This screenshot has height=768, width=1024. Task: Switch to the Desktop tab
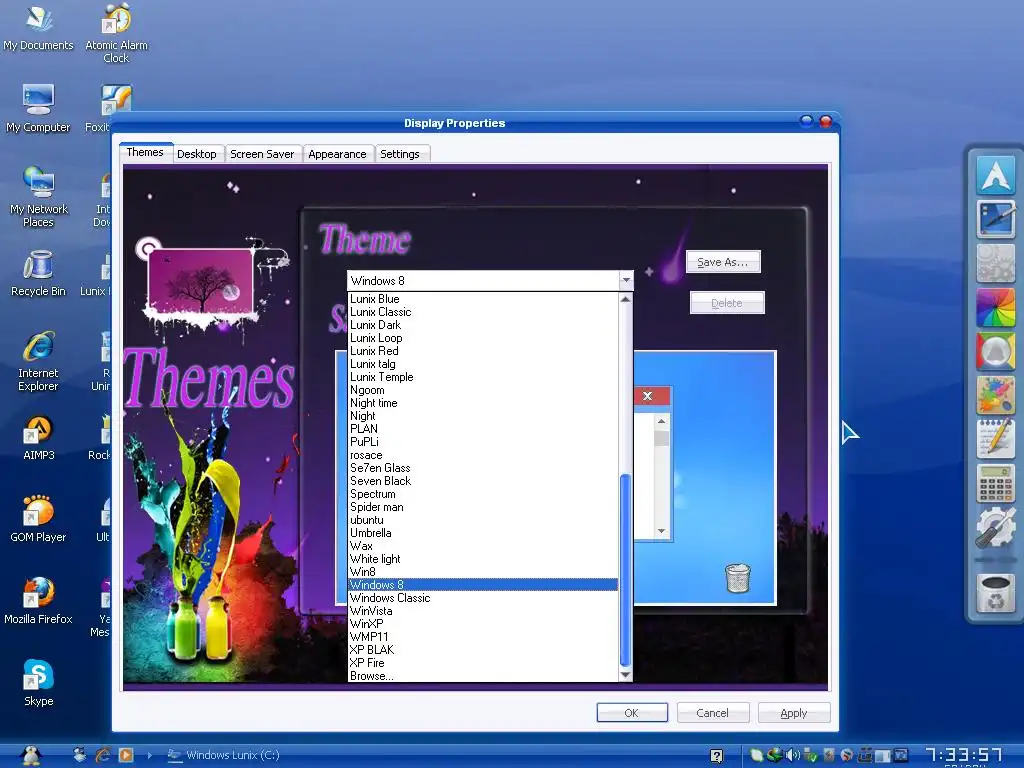(x=197, y=154)
